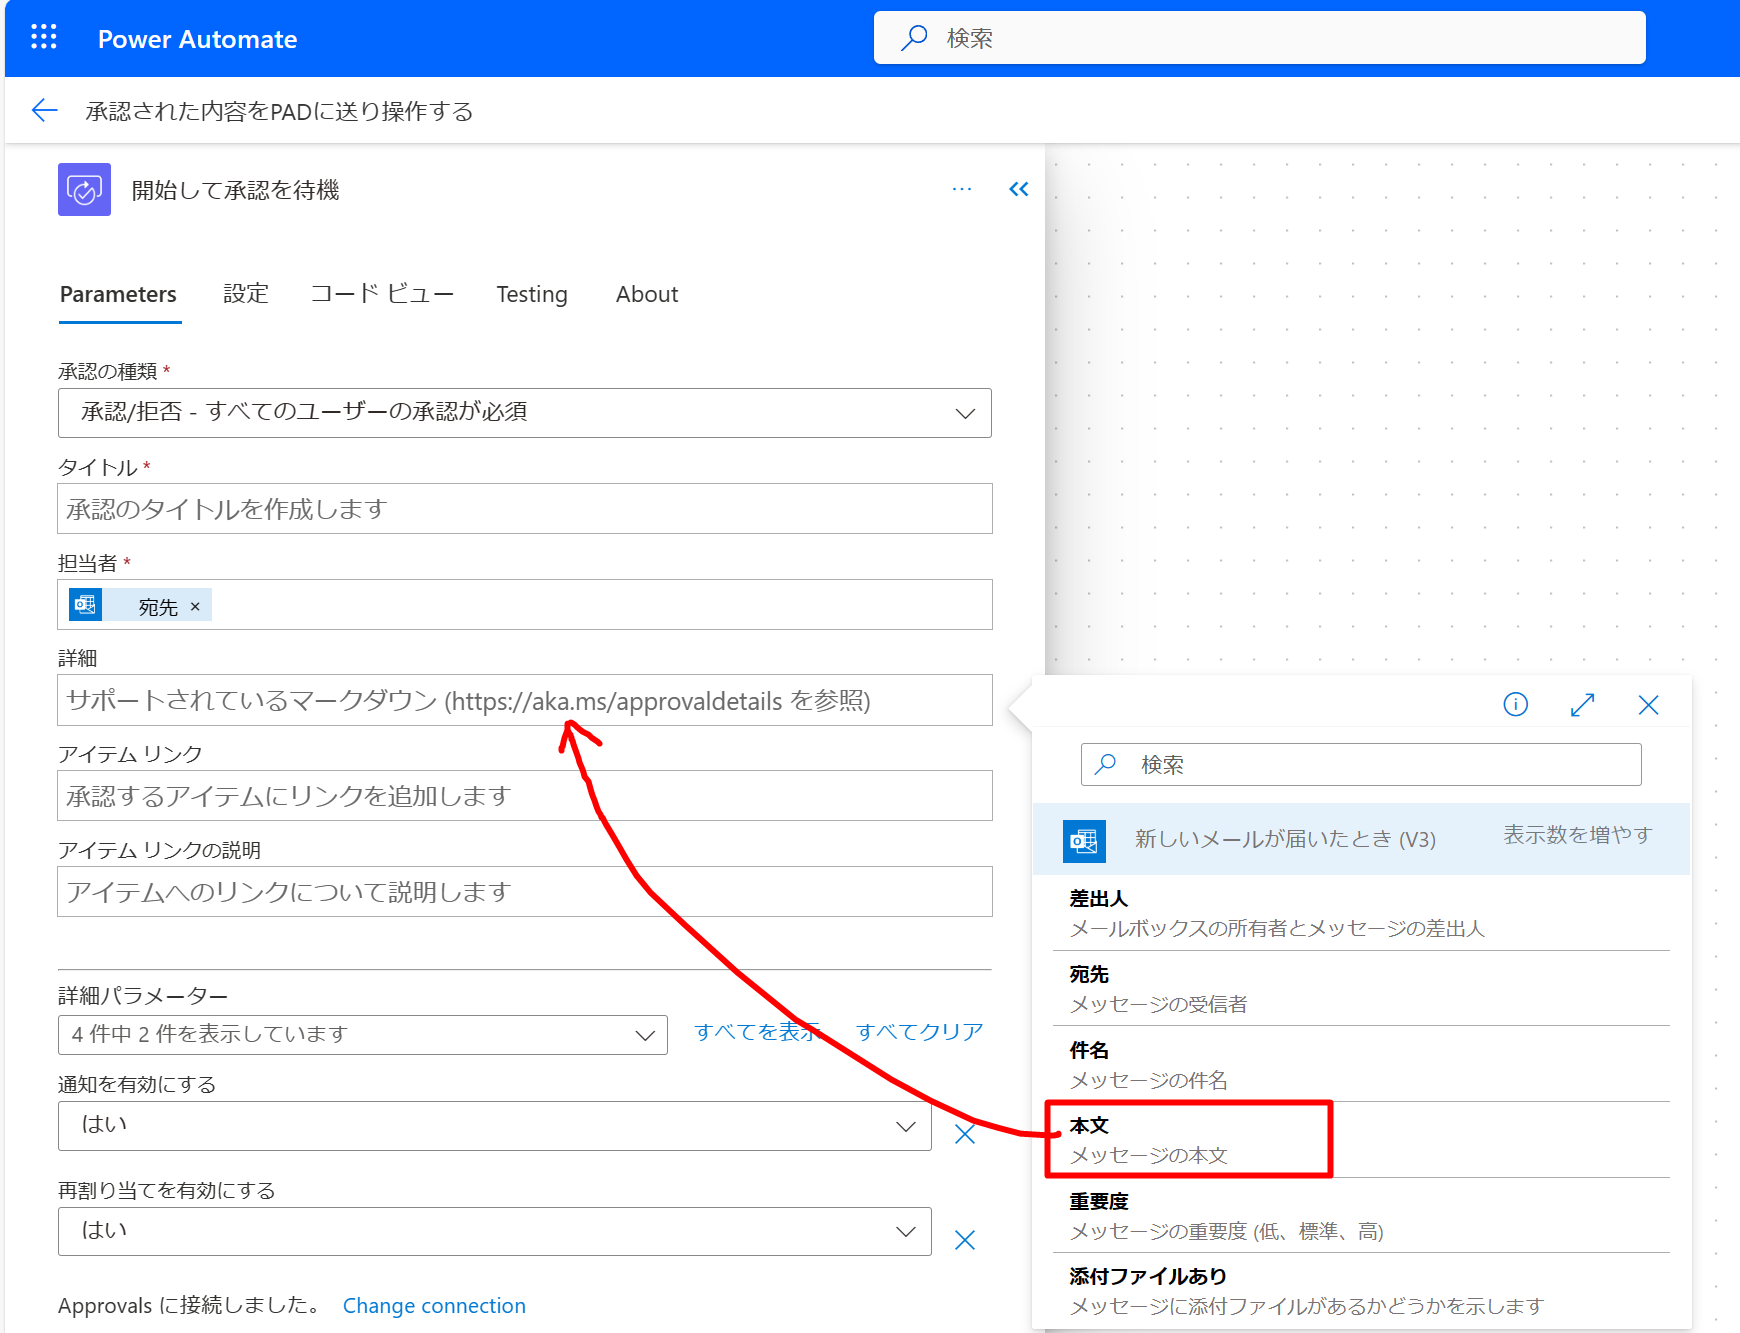Switch to the 設定 tab

point(246,294)
